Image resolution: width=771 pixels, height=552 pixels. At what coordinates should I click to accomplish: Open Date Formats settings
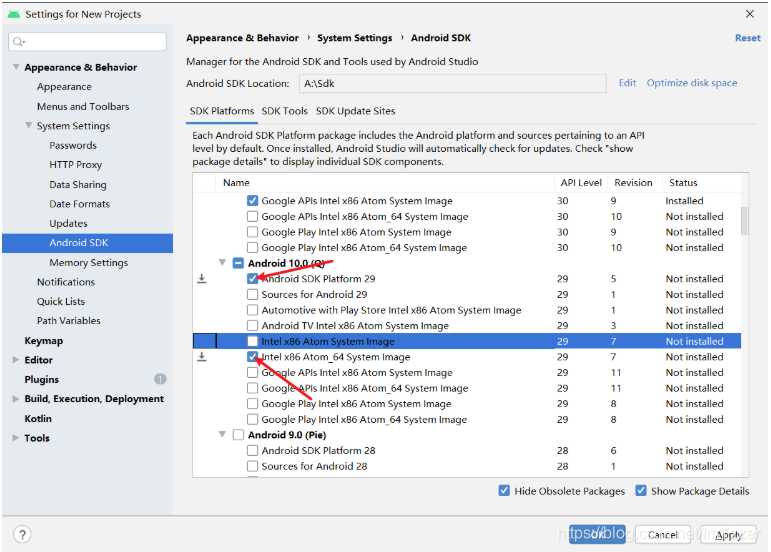[79, 203]
